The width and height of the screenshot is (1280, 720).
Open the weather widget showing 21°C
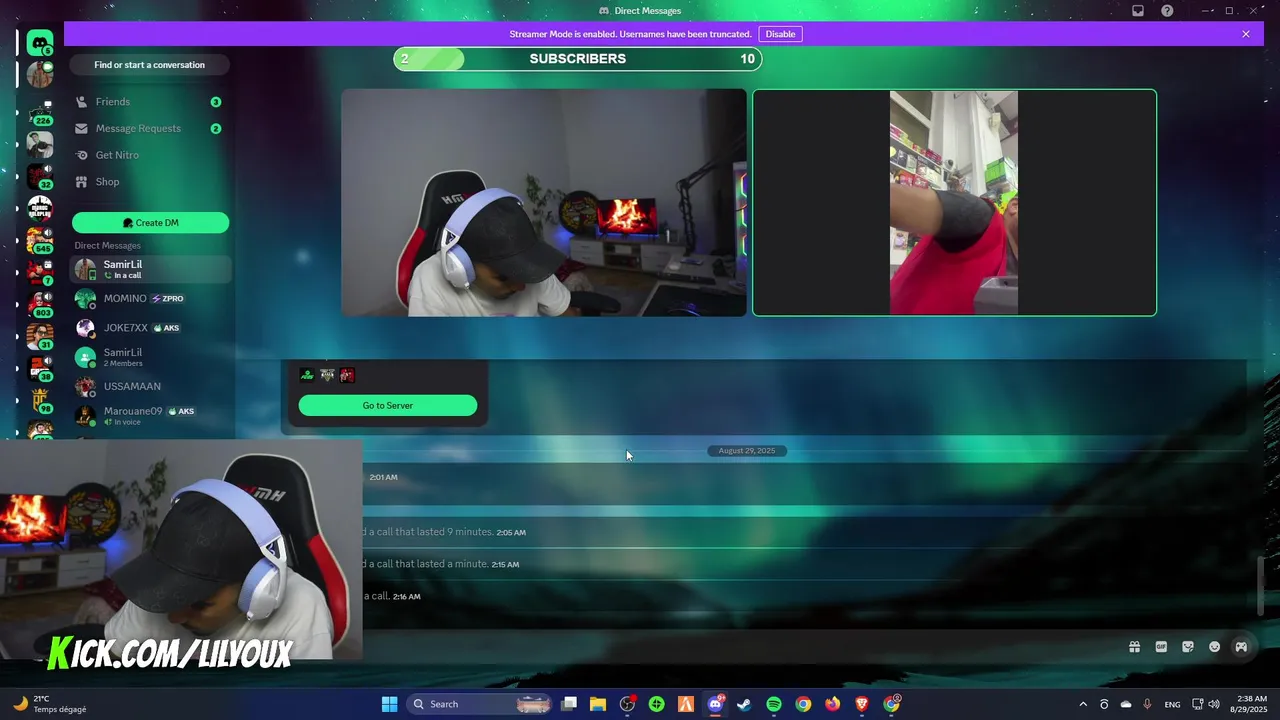point(50,704)
